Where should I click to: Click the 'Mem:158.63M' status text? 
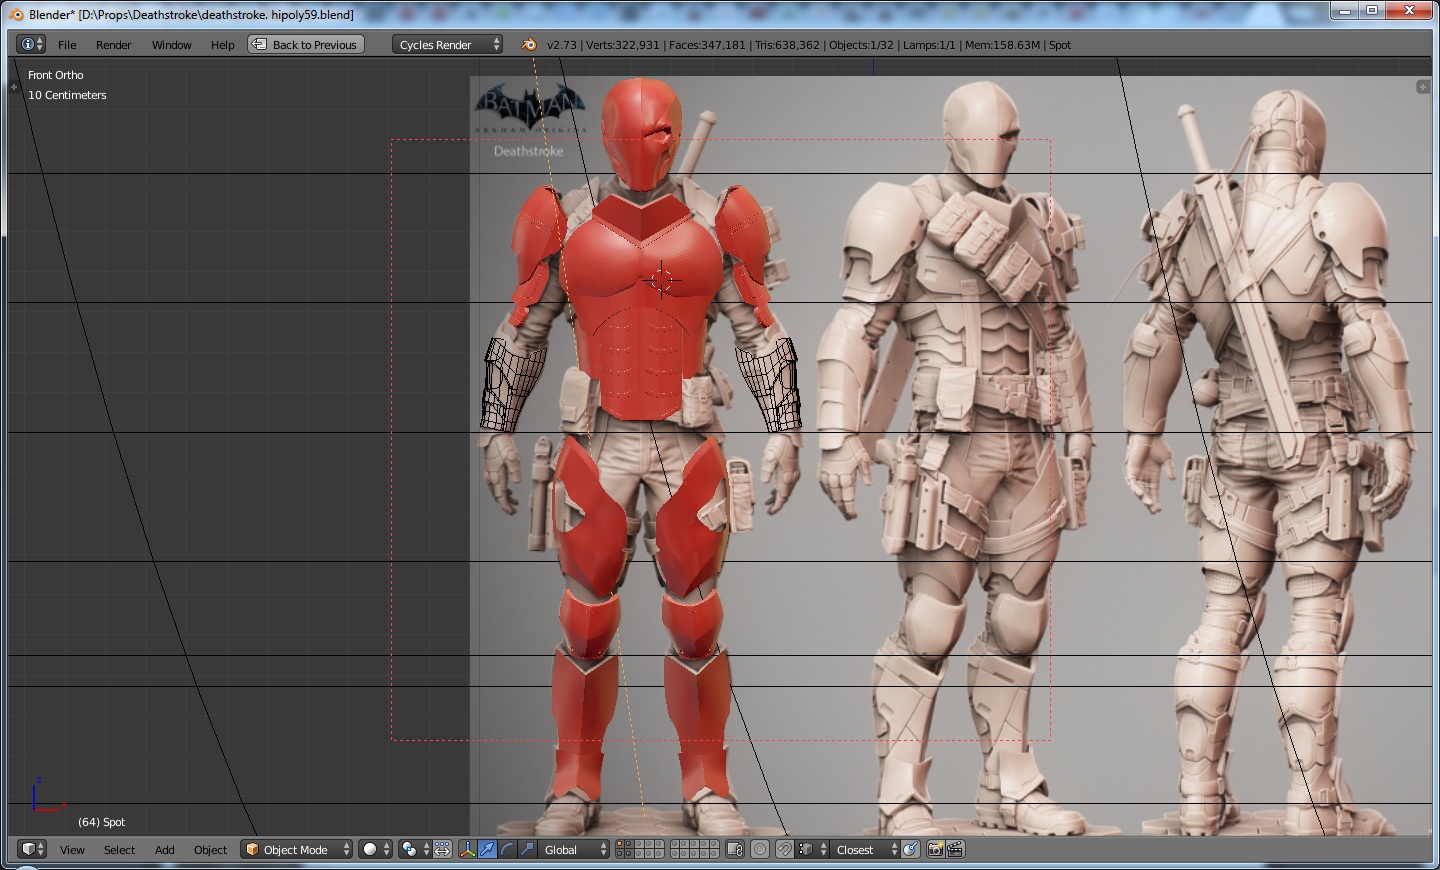(x=1002, y=45)
